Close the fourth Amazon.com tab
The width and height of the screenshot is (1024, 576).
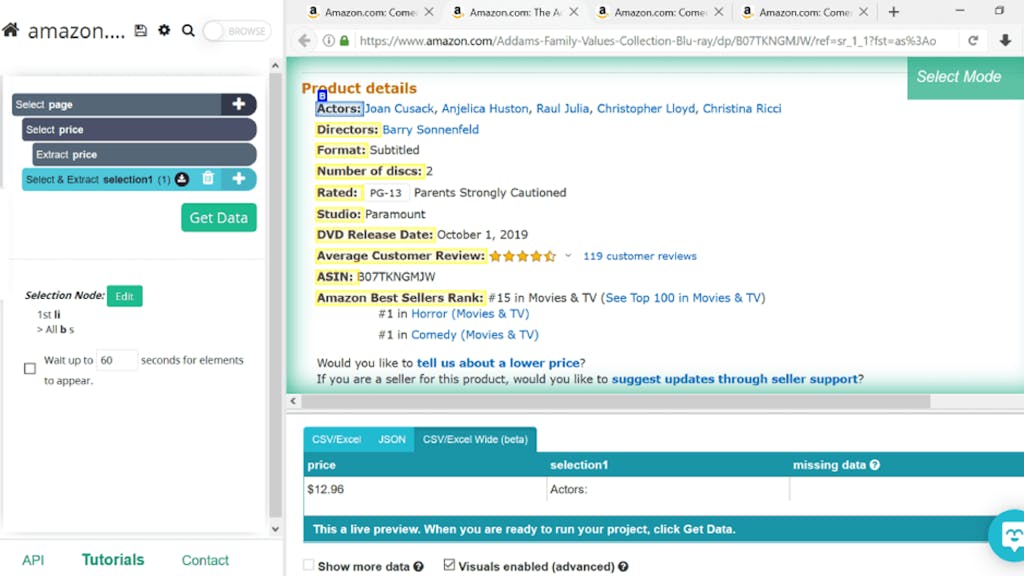[x=863, y=12]
